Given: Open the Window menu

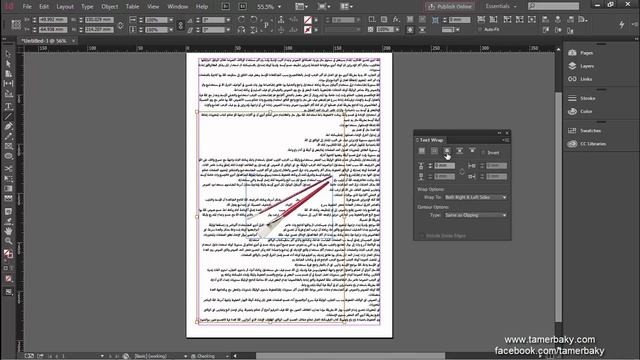Looking at the screenshot, I should click(178, 7).
